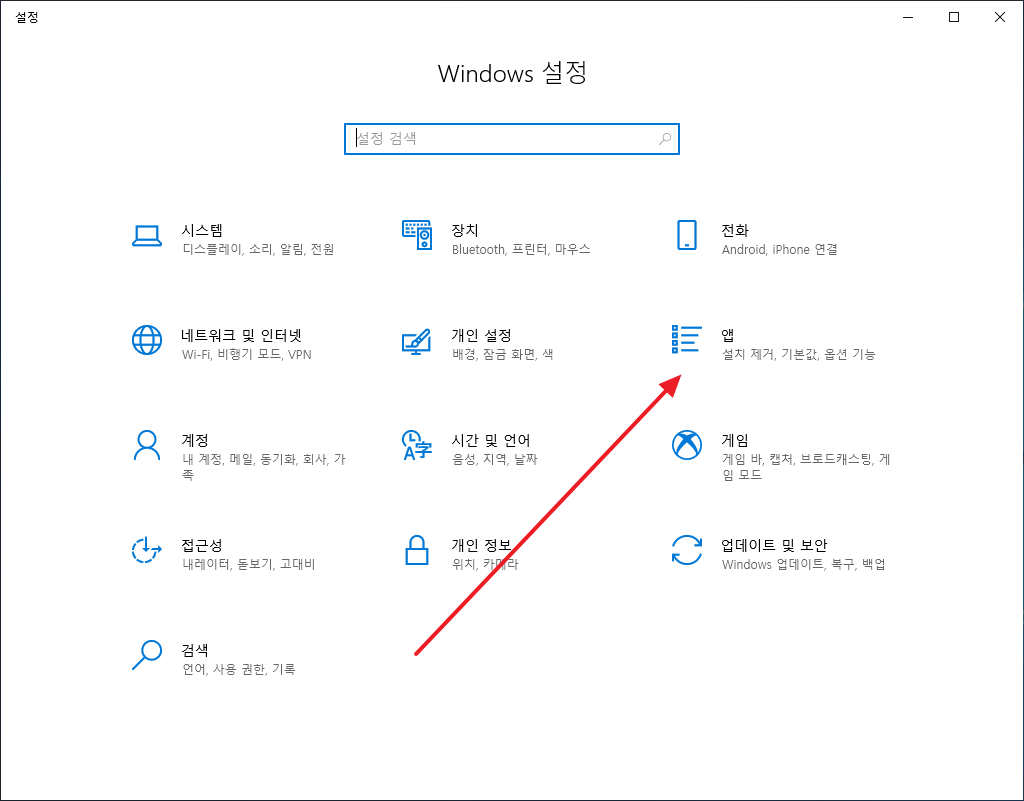Click the 시스템 title link
The image size is (1024, 801).
pyautogui.click(x=202, y=230)
